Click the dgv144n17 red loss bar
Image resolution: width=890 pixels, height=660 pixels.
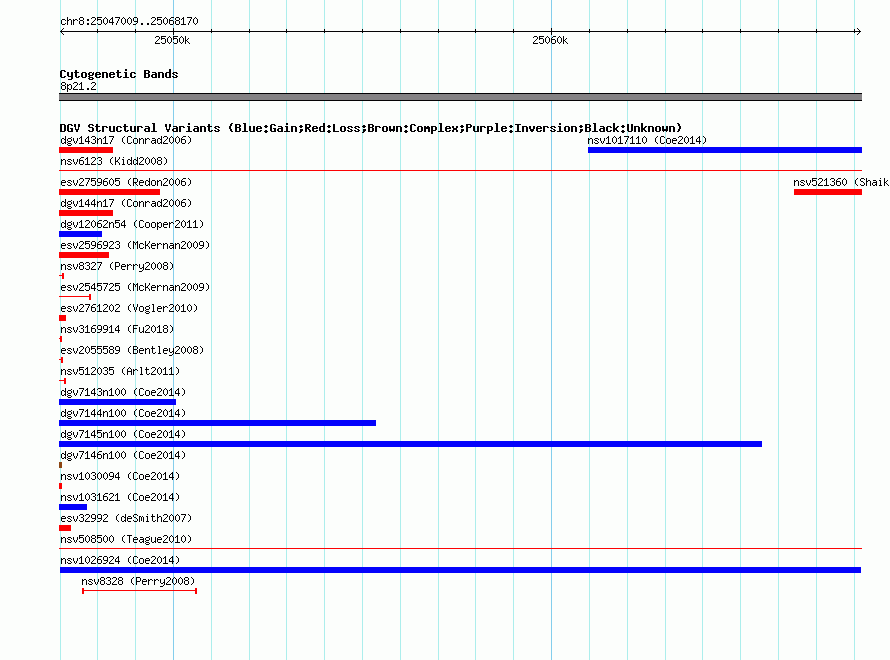86,213
